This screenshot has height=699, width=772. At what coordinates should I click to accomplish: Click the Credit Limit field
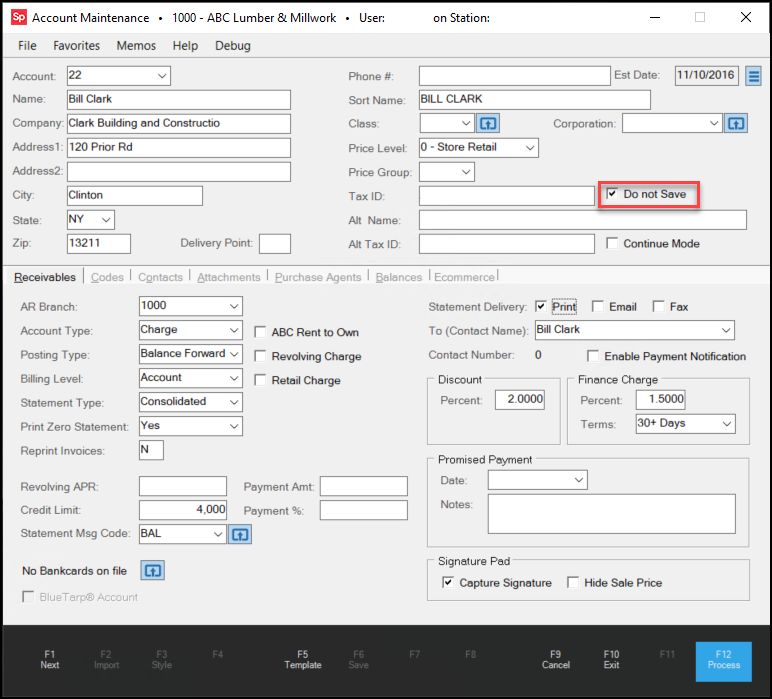tap(183, 510)
